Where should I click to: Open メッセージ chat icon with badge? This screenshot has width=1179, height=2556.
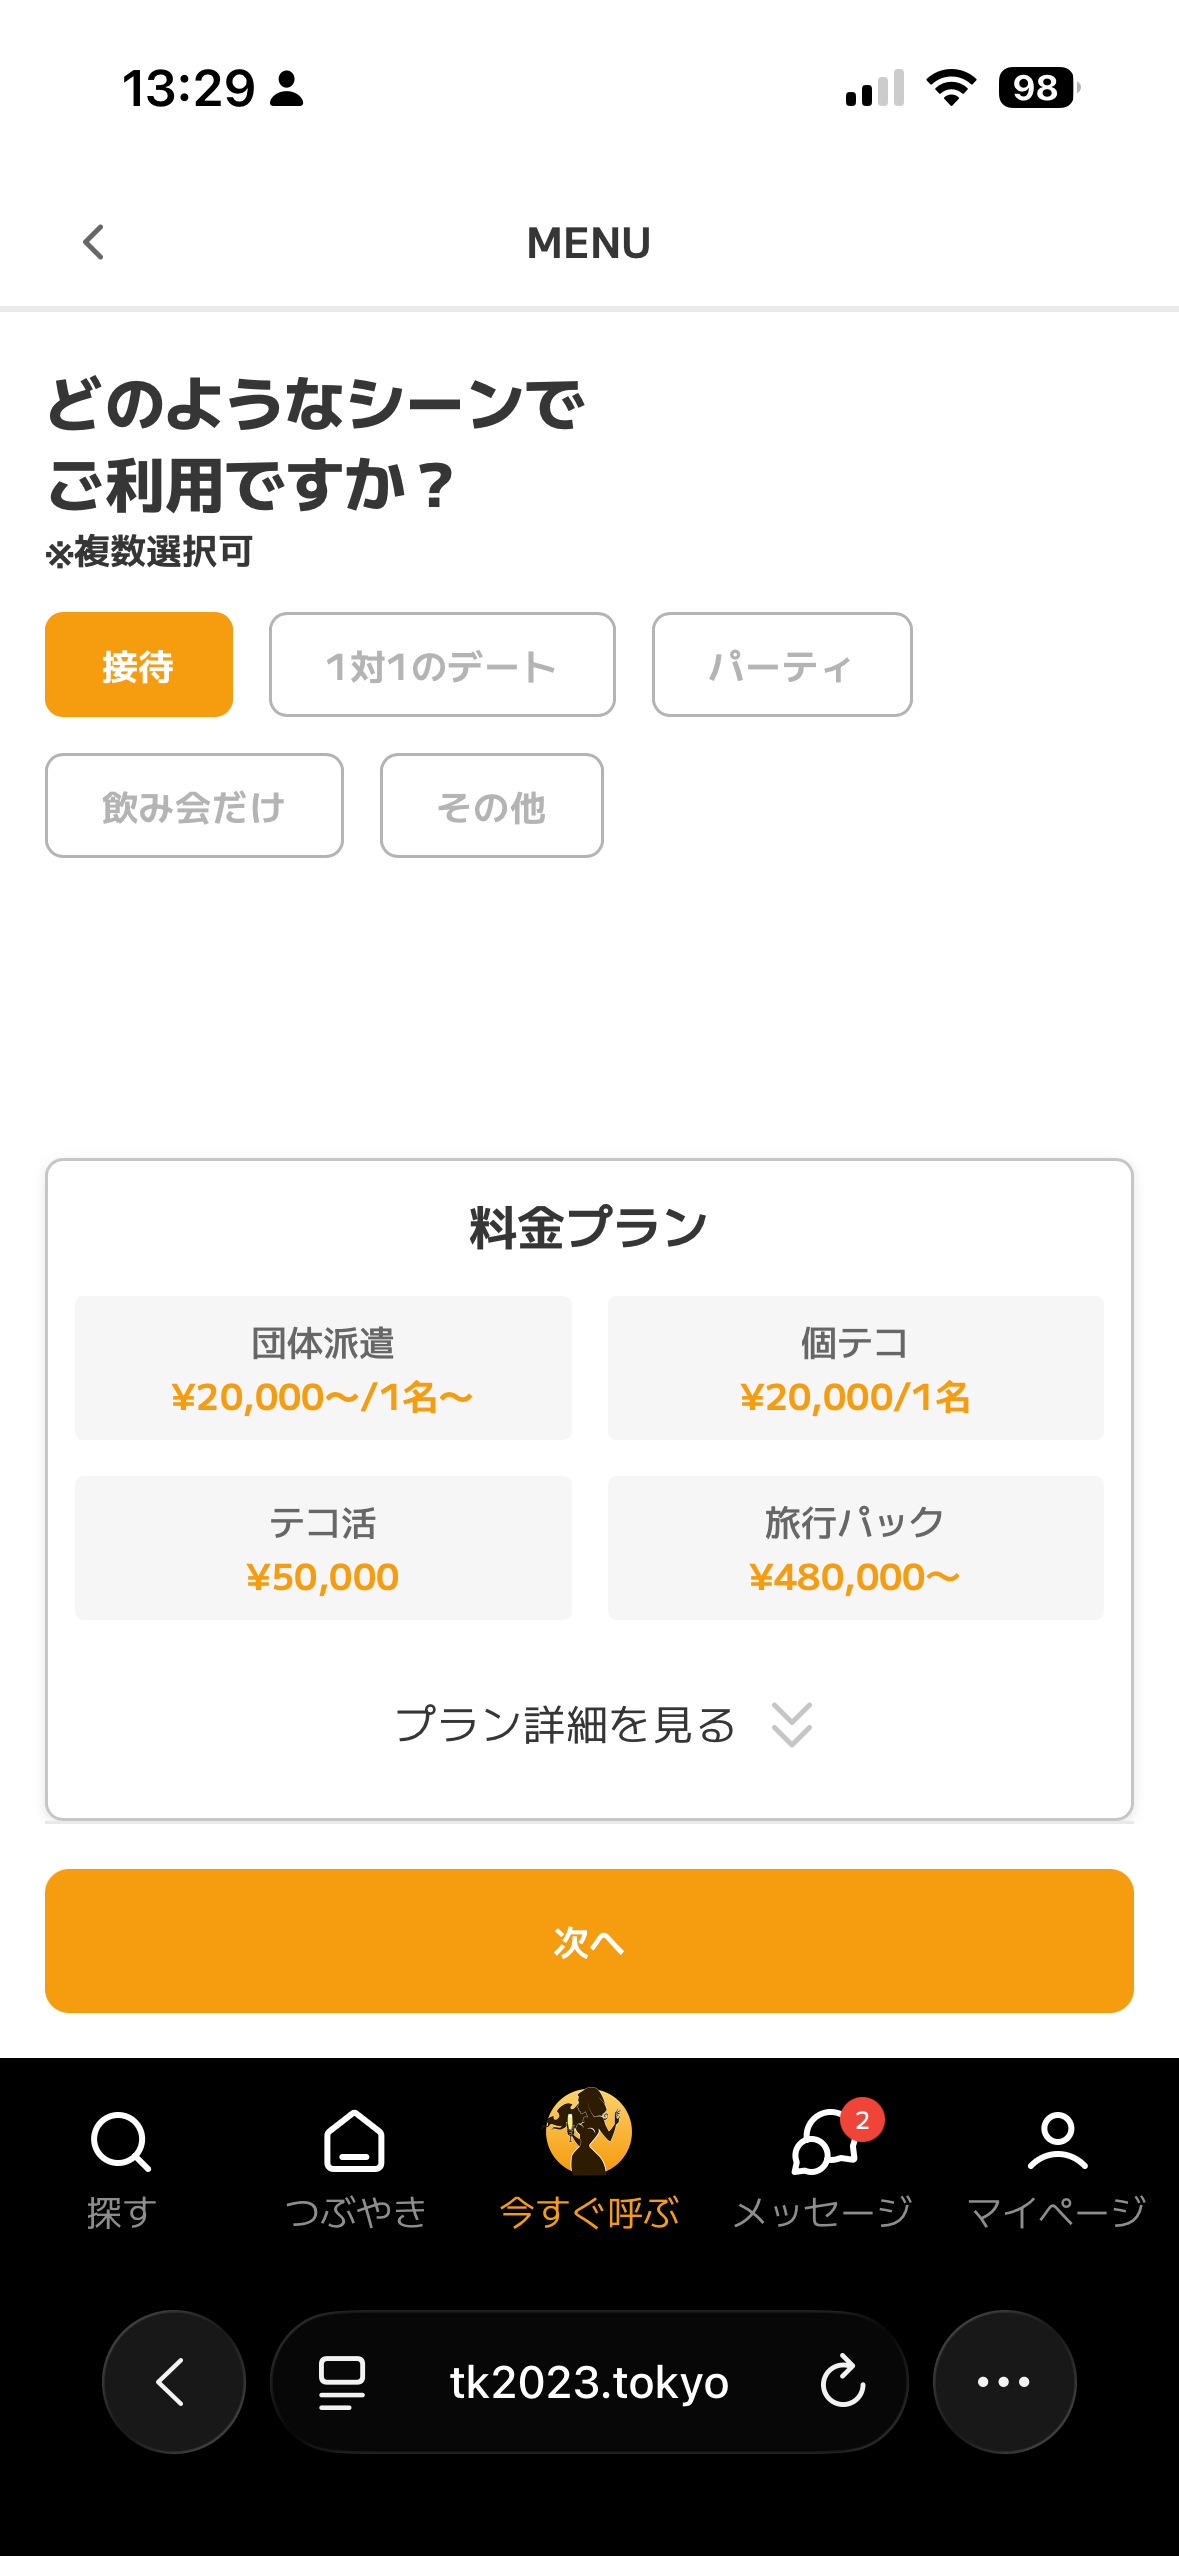825,2142
